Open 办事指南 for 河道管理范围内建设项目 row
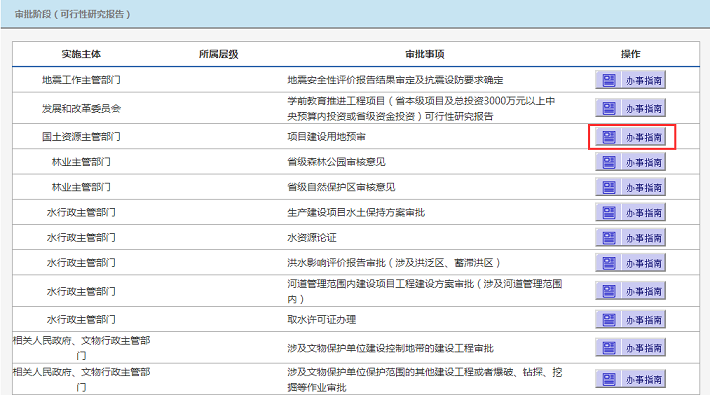 (630, 291)
